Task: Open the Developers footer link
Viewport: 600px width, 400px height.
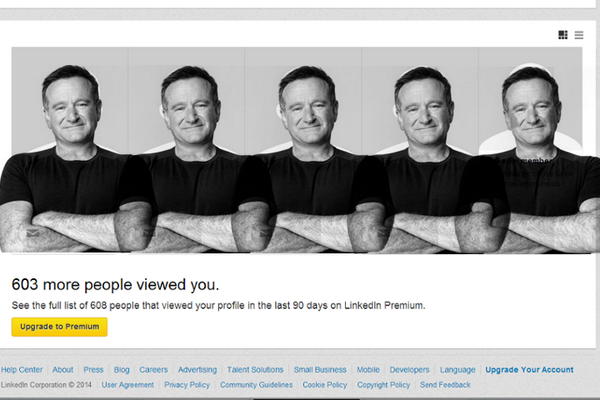Action: (x=409, y=370)
